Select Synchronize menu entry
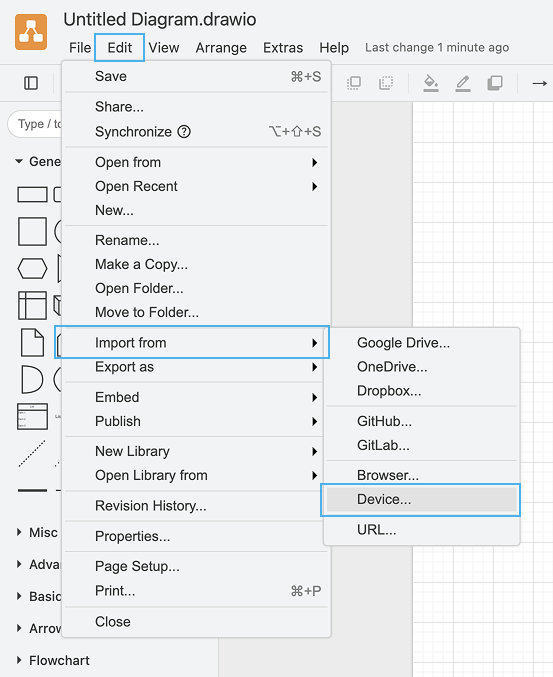The image size is (553, 677). (x=196, y=132)
